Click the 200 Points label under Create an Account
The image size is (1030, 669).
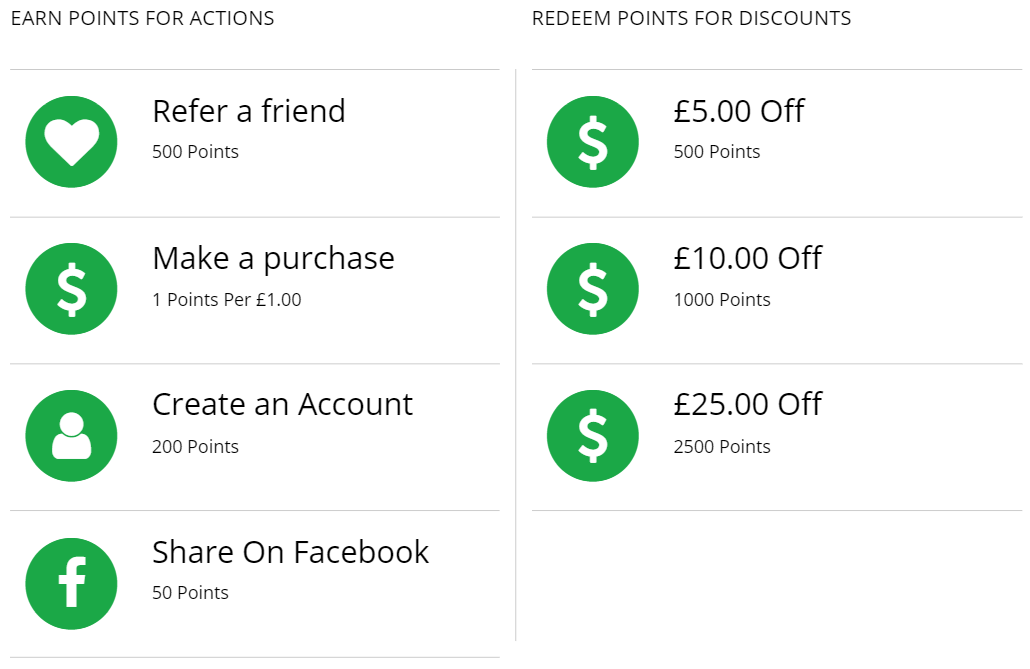click(x=195, y=447)
